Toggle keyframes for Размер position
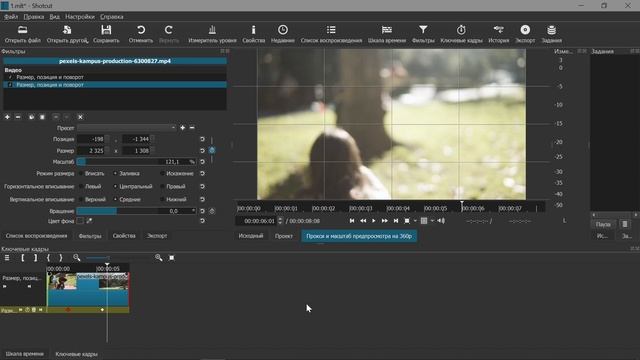The width and height of the screenshot is (640, 360). tap(212, 150)
